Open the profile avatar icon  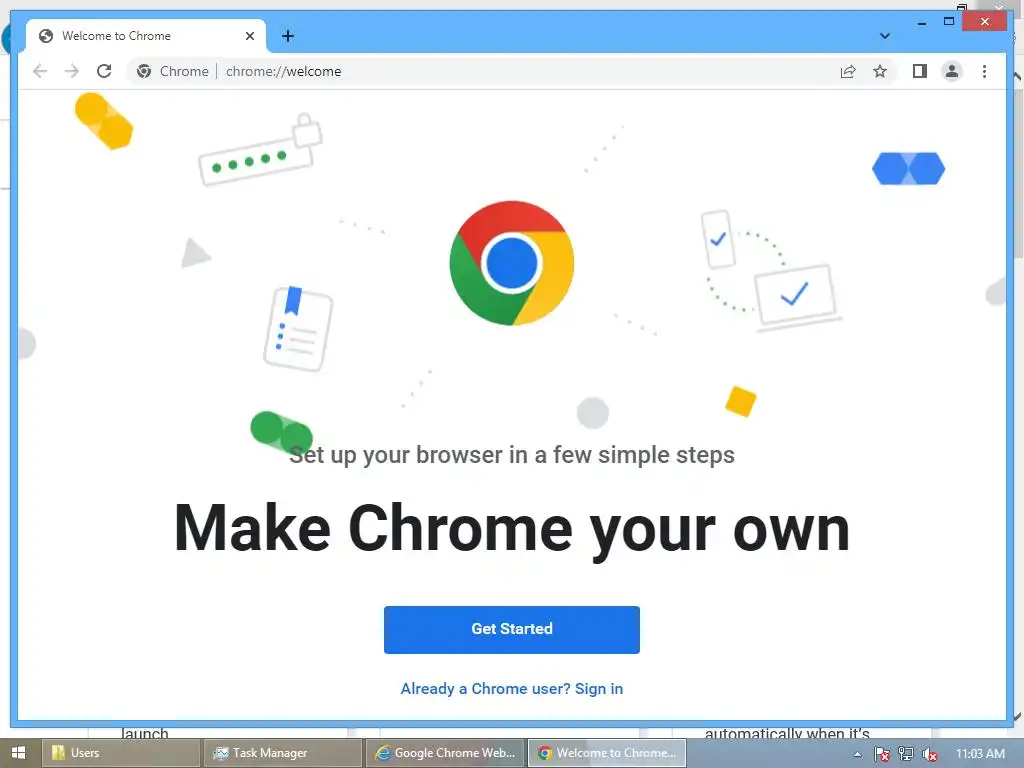point(952,71)
